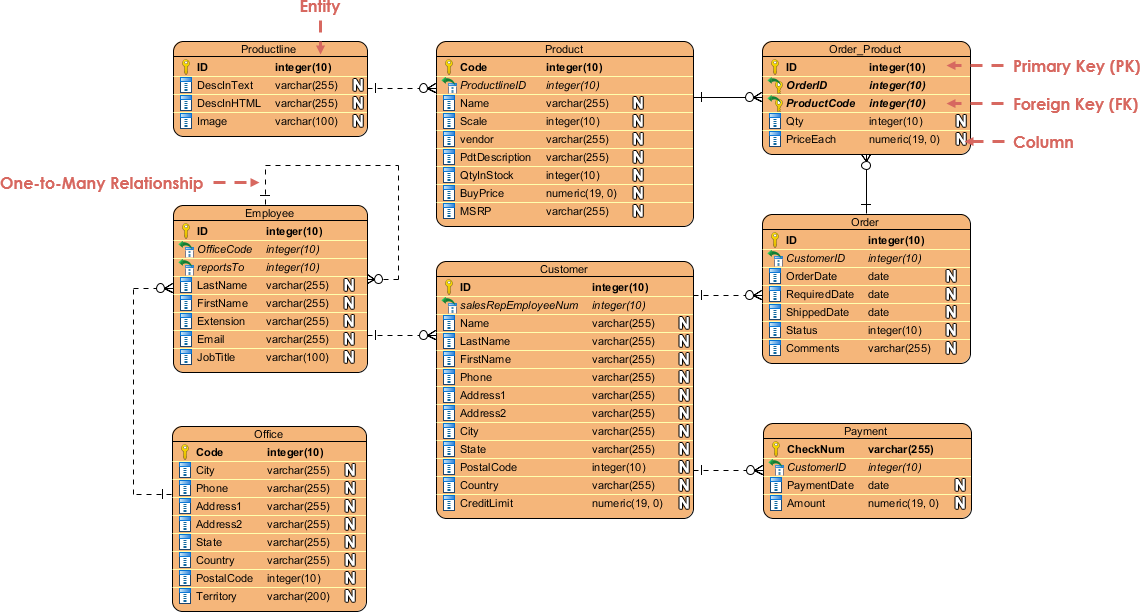Click the PriceEach column name
1140x612 pixels.
(x=811, y=140)
